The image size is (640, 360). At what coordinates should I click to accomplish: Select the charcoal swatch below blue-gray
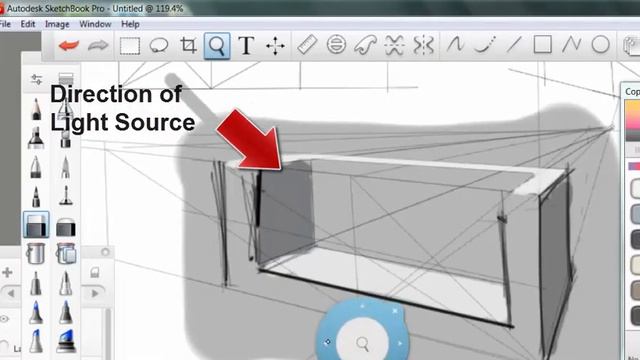point(636,240)
